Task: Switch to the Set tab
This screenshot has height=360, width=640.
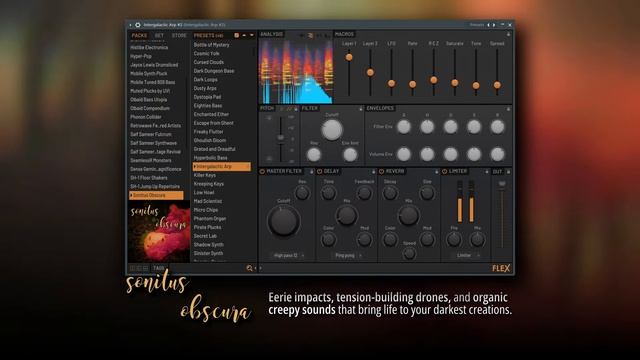Action: (159, 36)
